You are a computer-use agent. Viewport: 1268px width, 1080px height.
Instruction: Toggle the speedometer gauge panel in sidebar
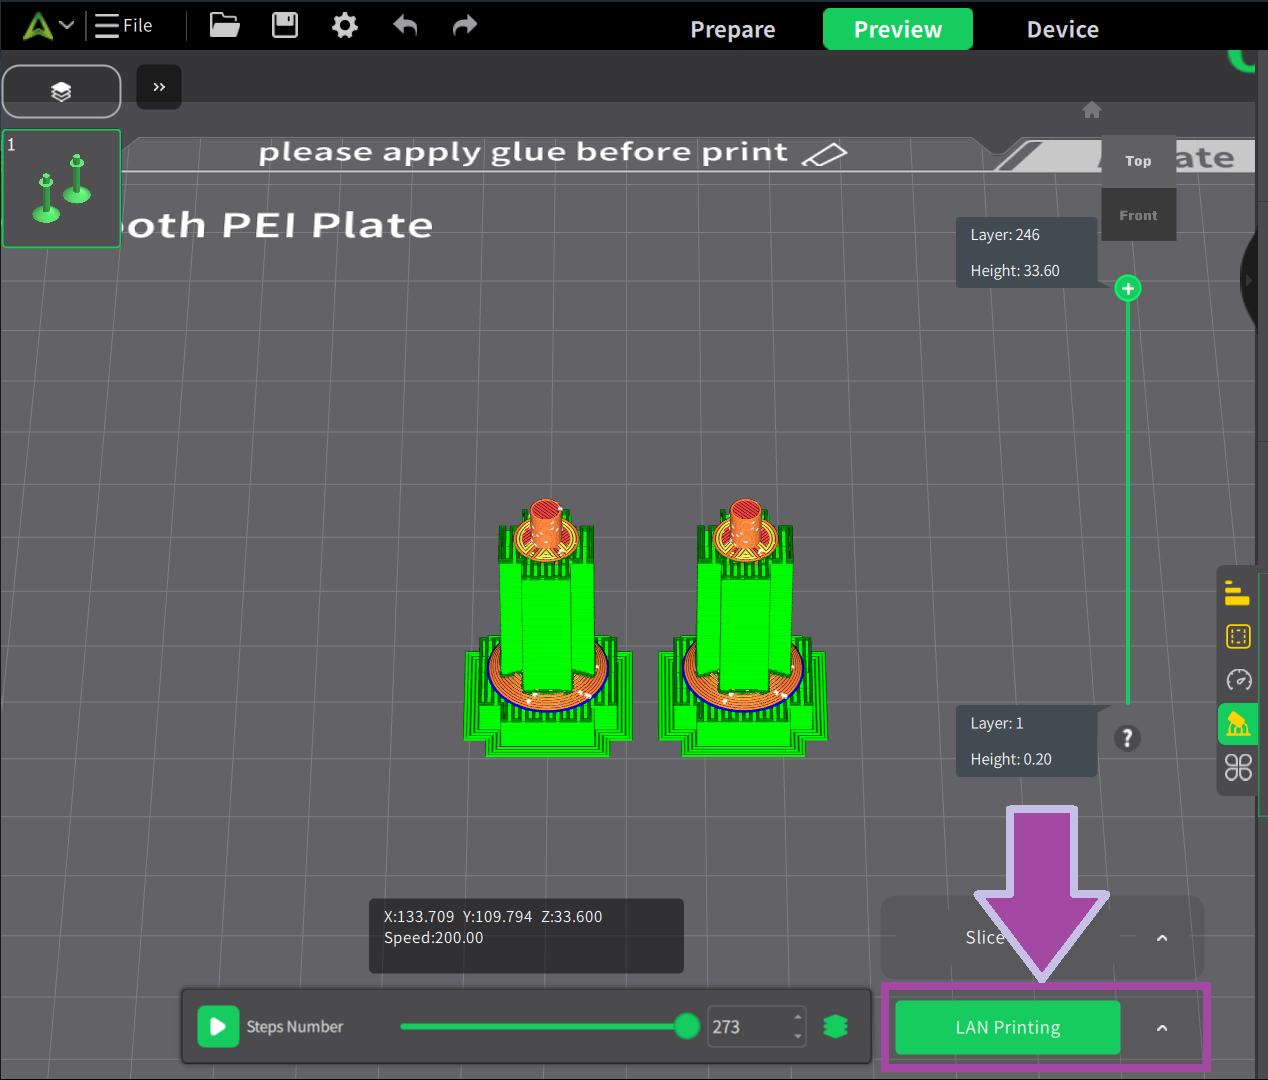[1238, 680]
